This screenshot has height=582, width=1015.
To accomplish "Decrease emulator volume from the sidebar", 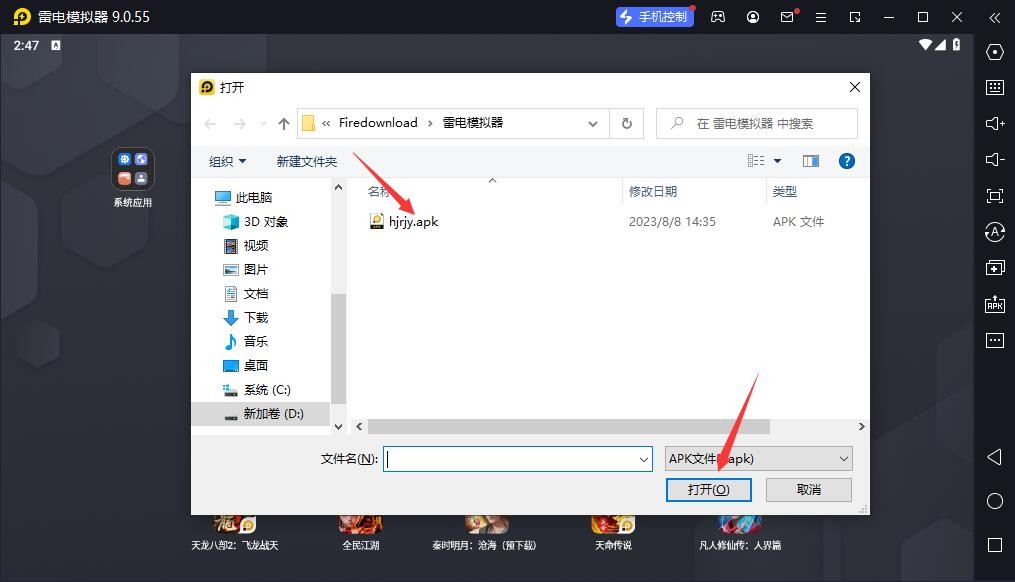I will [x=994, y=159].
